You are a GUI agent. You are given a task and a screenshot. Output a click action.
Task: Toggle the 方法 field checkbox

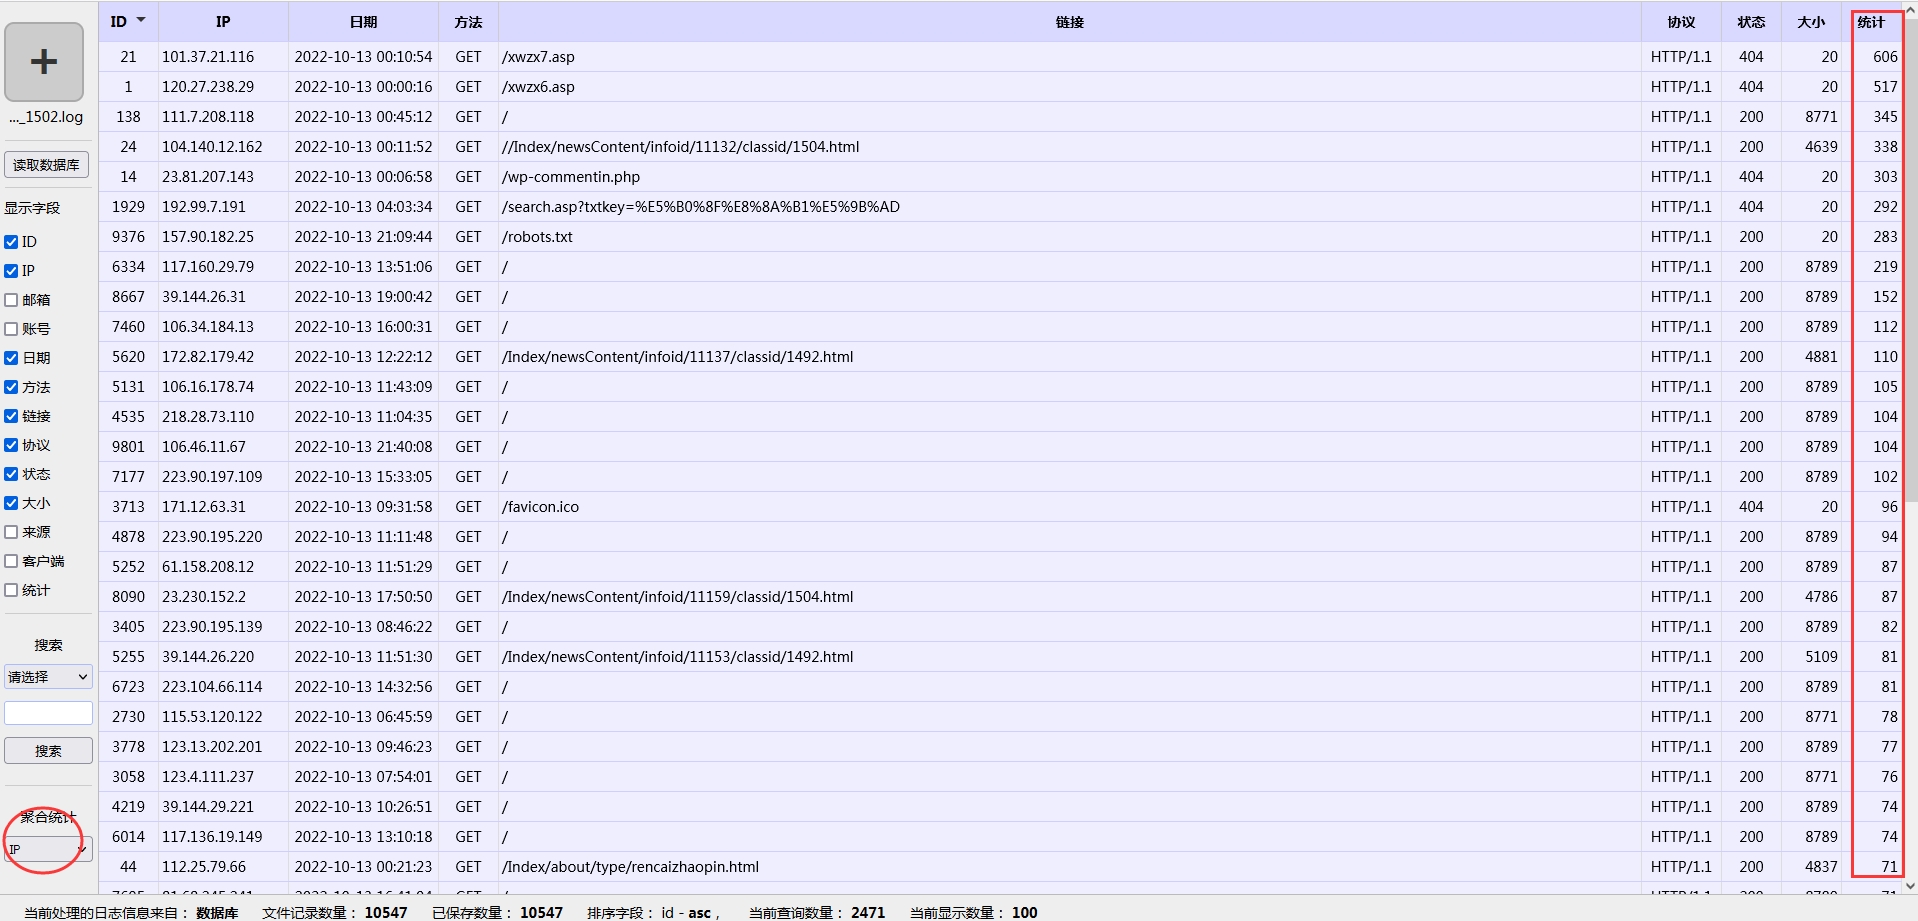click(x=11, y=387)
